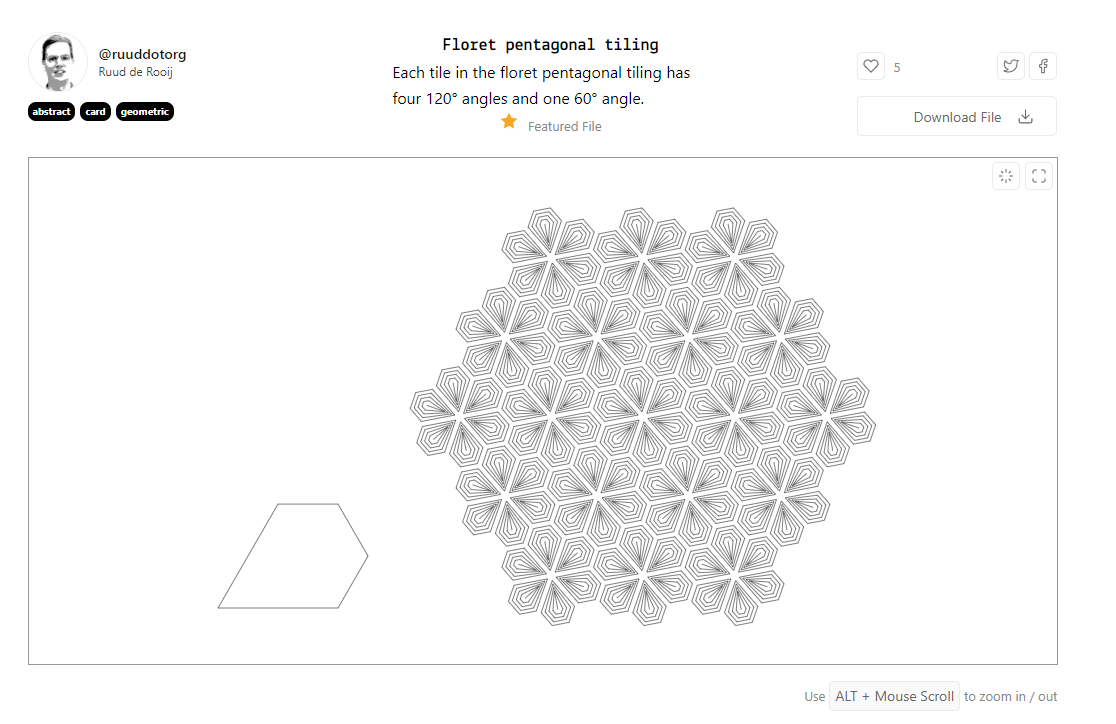The image size is (1116, 724).
Task: Share on Facebook via f icon
Action: 1043,66
